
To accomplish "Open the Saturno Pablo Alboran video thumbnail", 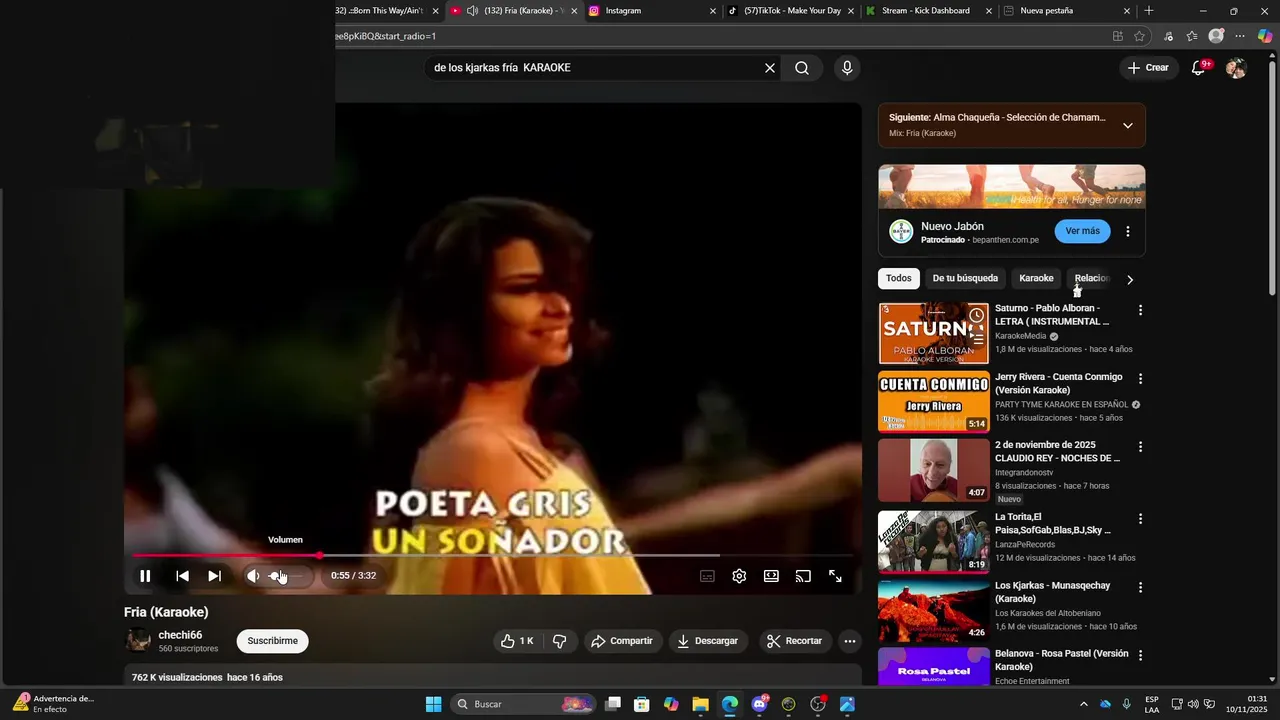I will [933, 333].
